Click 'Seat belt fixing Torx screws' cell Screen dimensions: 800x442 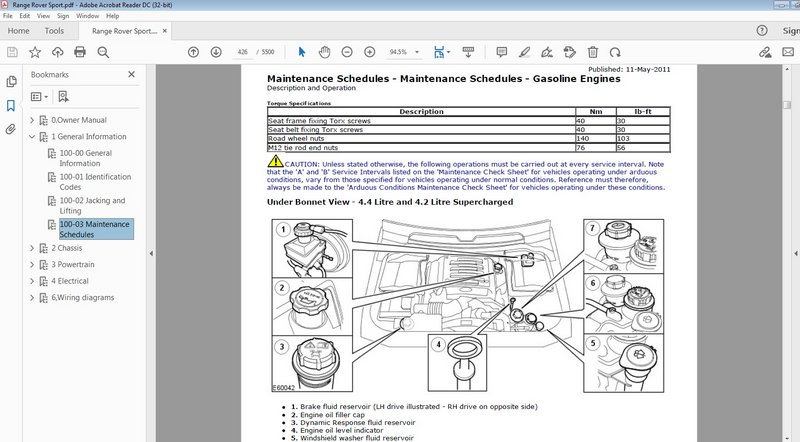point(421,130)
